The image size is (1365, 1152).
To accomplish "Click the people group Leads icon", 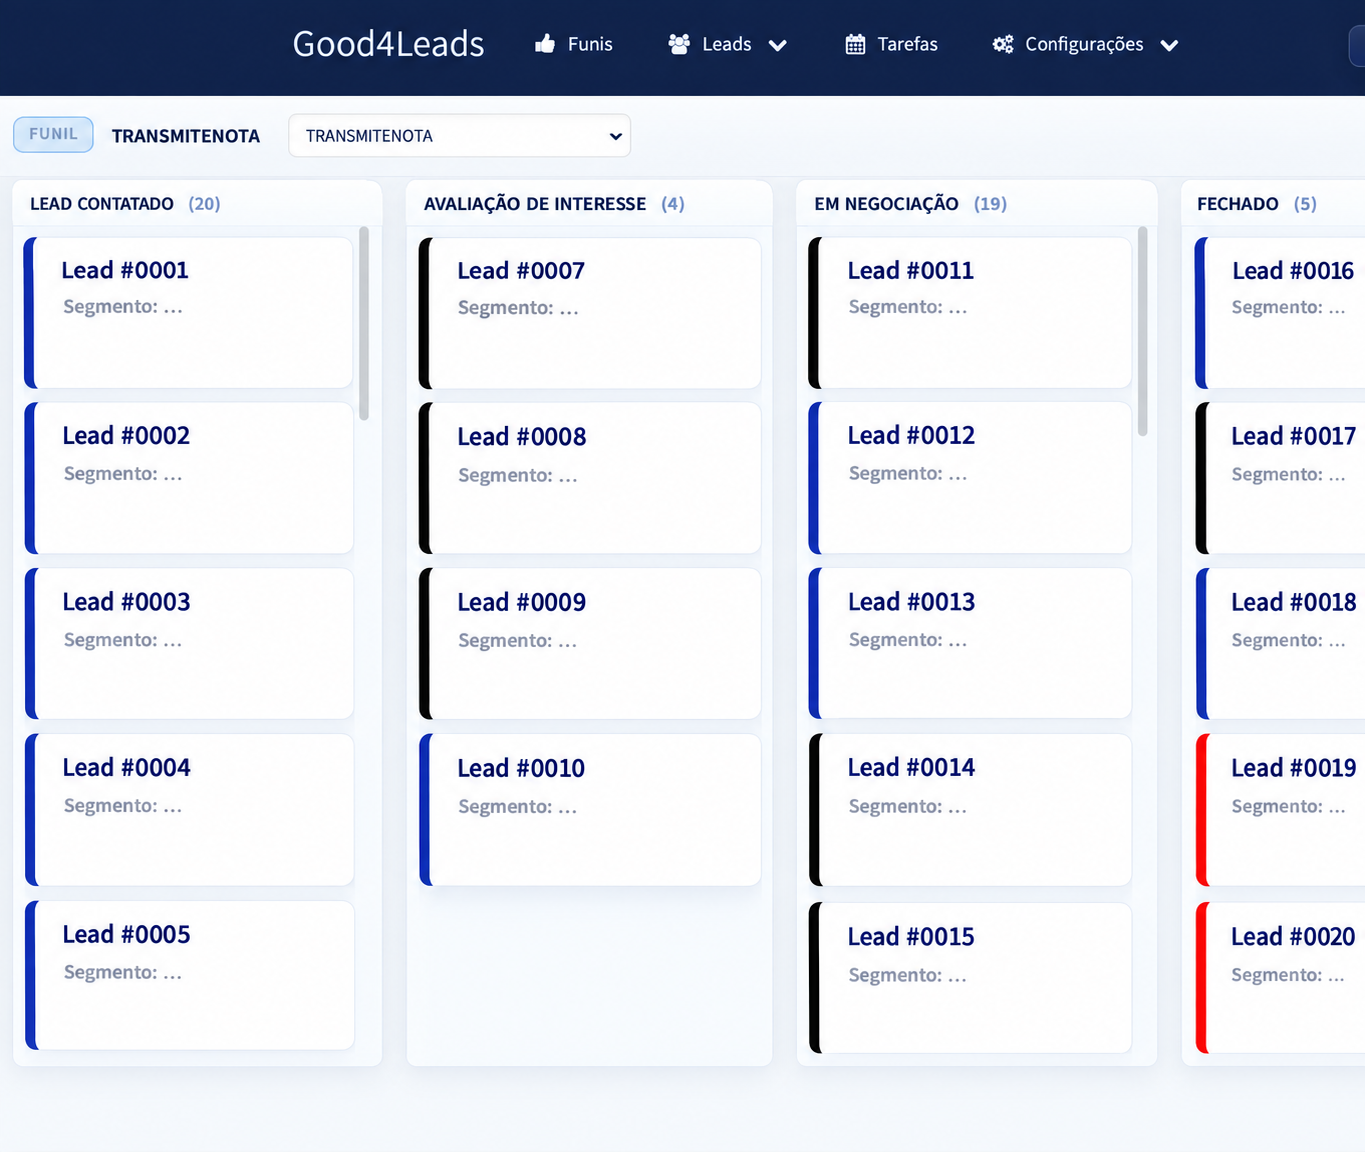I will (679, 44).
